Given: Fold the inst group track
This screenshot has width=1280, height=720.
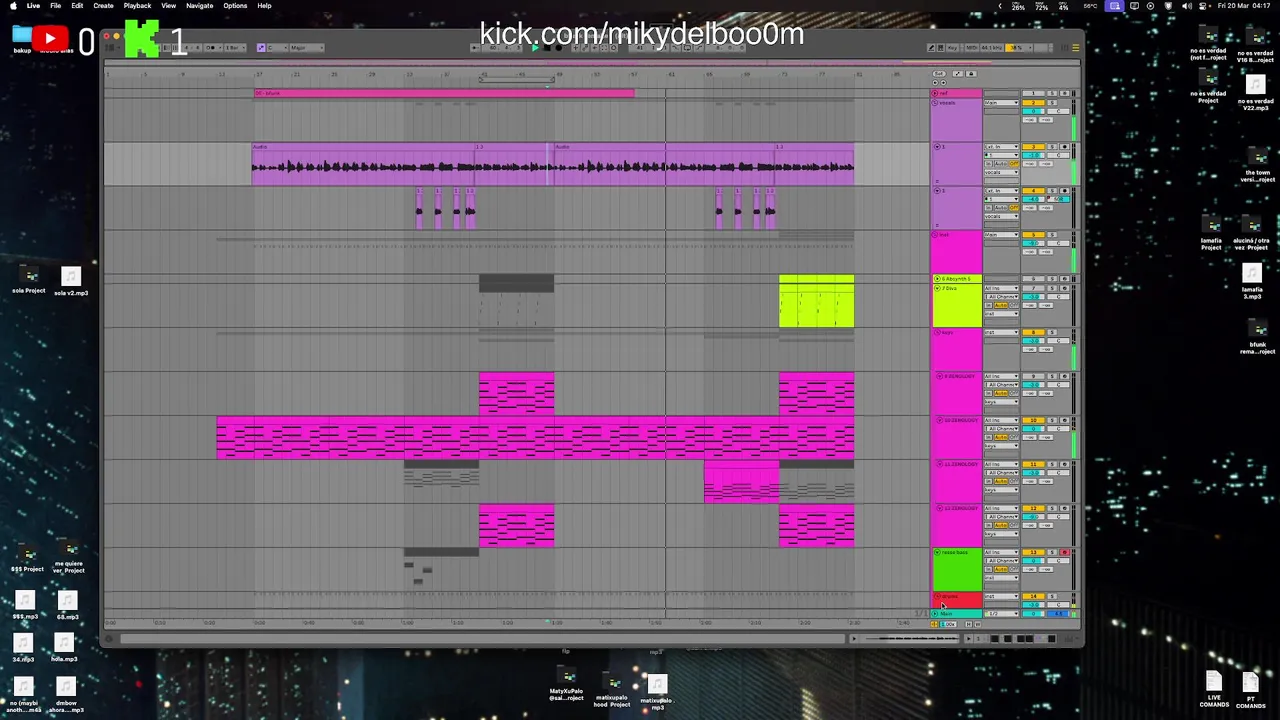Looking at the screenshot, I should click(936, 235).
